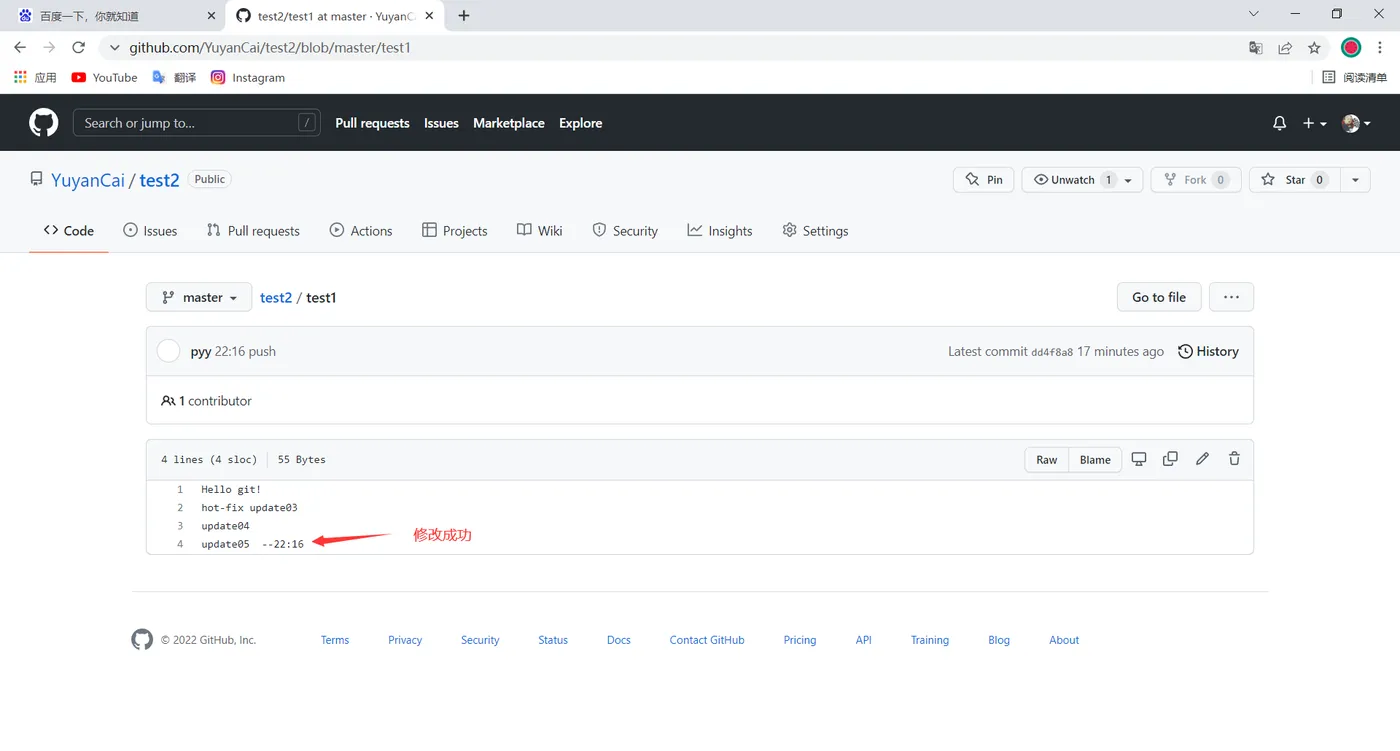1400x751 pixels.
Task: Open the commit History
Action: tap(1209, 351)
